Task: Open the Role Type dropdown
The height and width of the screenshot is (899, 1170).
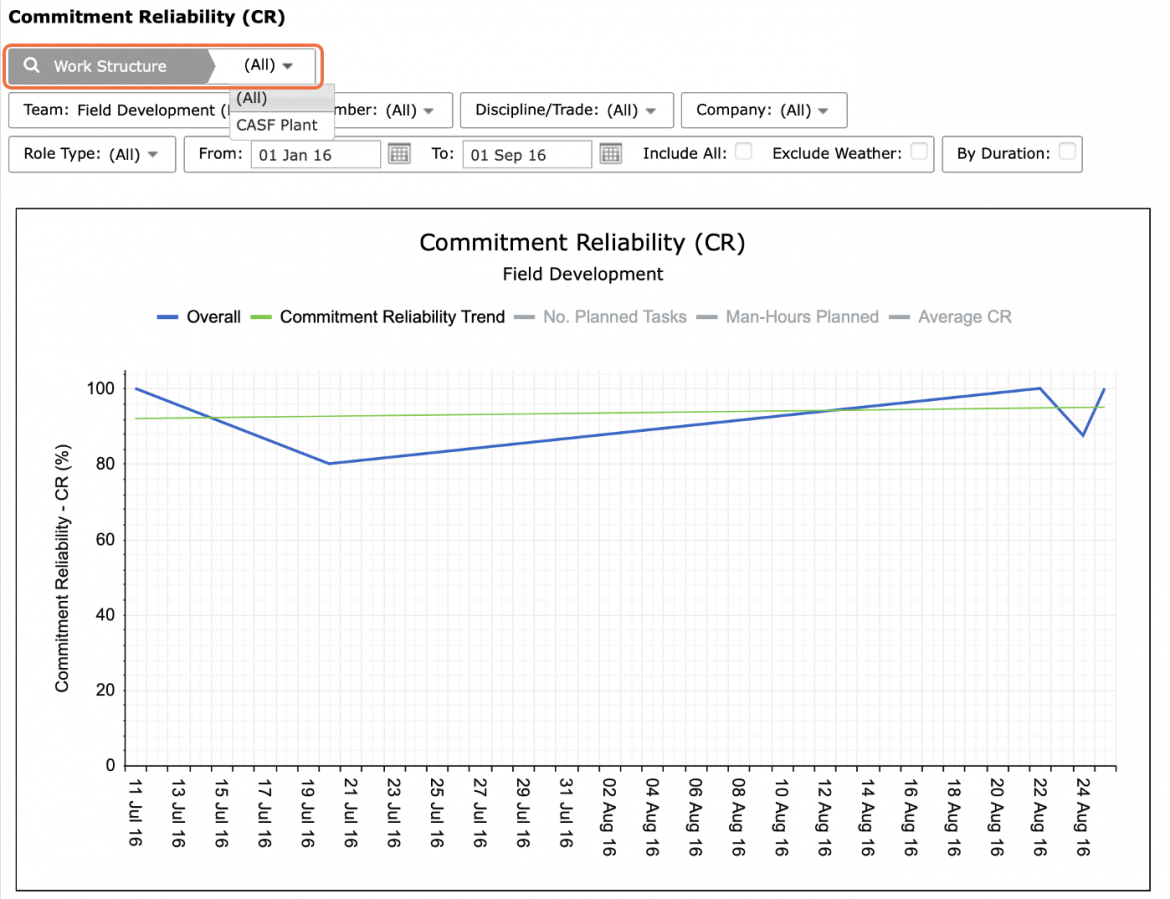Action: click(92, 154)
